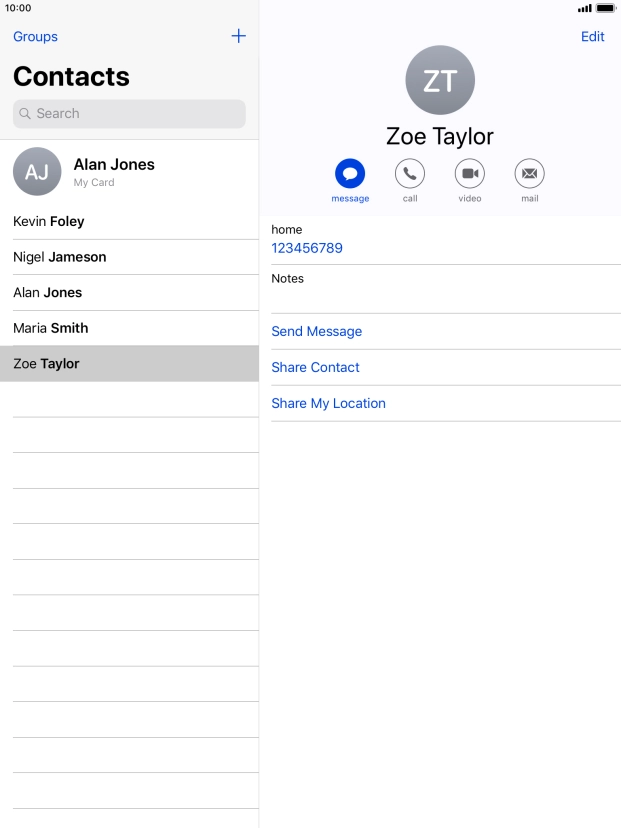Edit Zoe Taylor's contact details
The height and width of the screenshot is (828, 621).
coord(593,37)
